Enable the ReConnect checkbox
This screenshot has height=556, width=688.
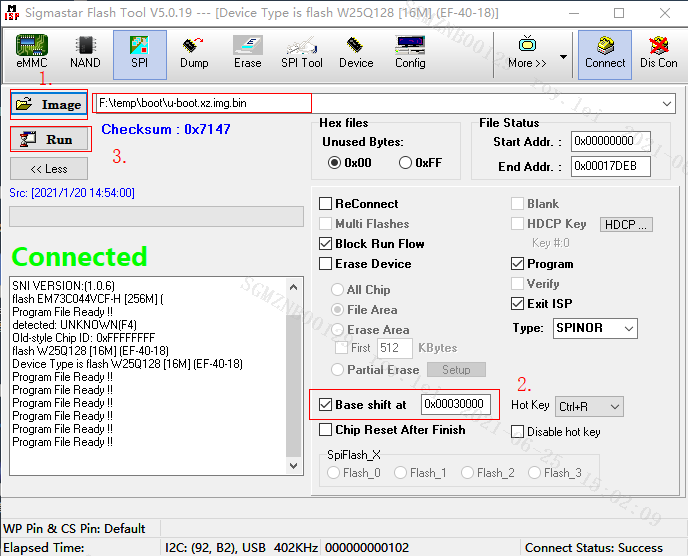[325, 204]
